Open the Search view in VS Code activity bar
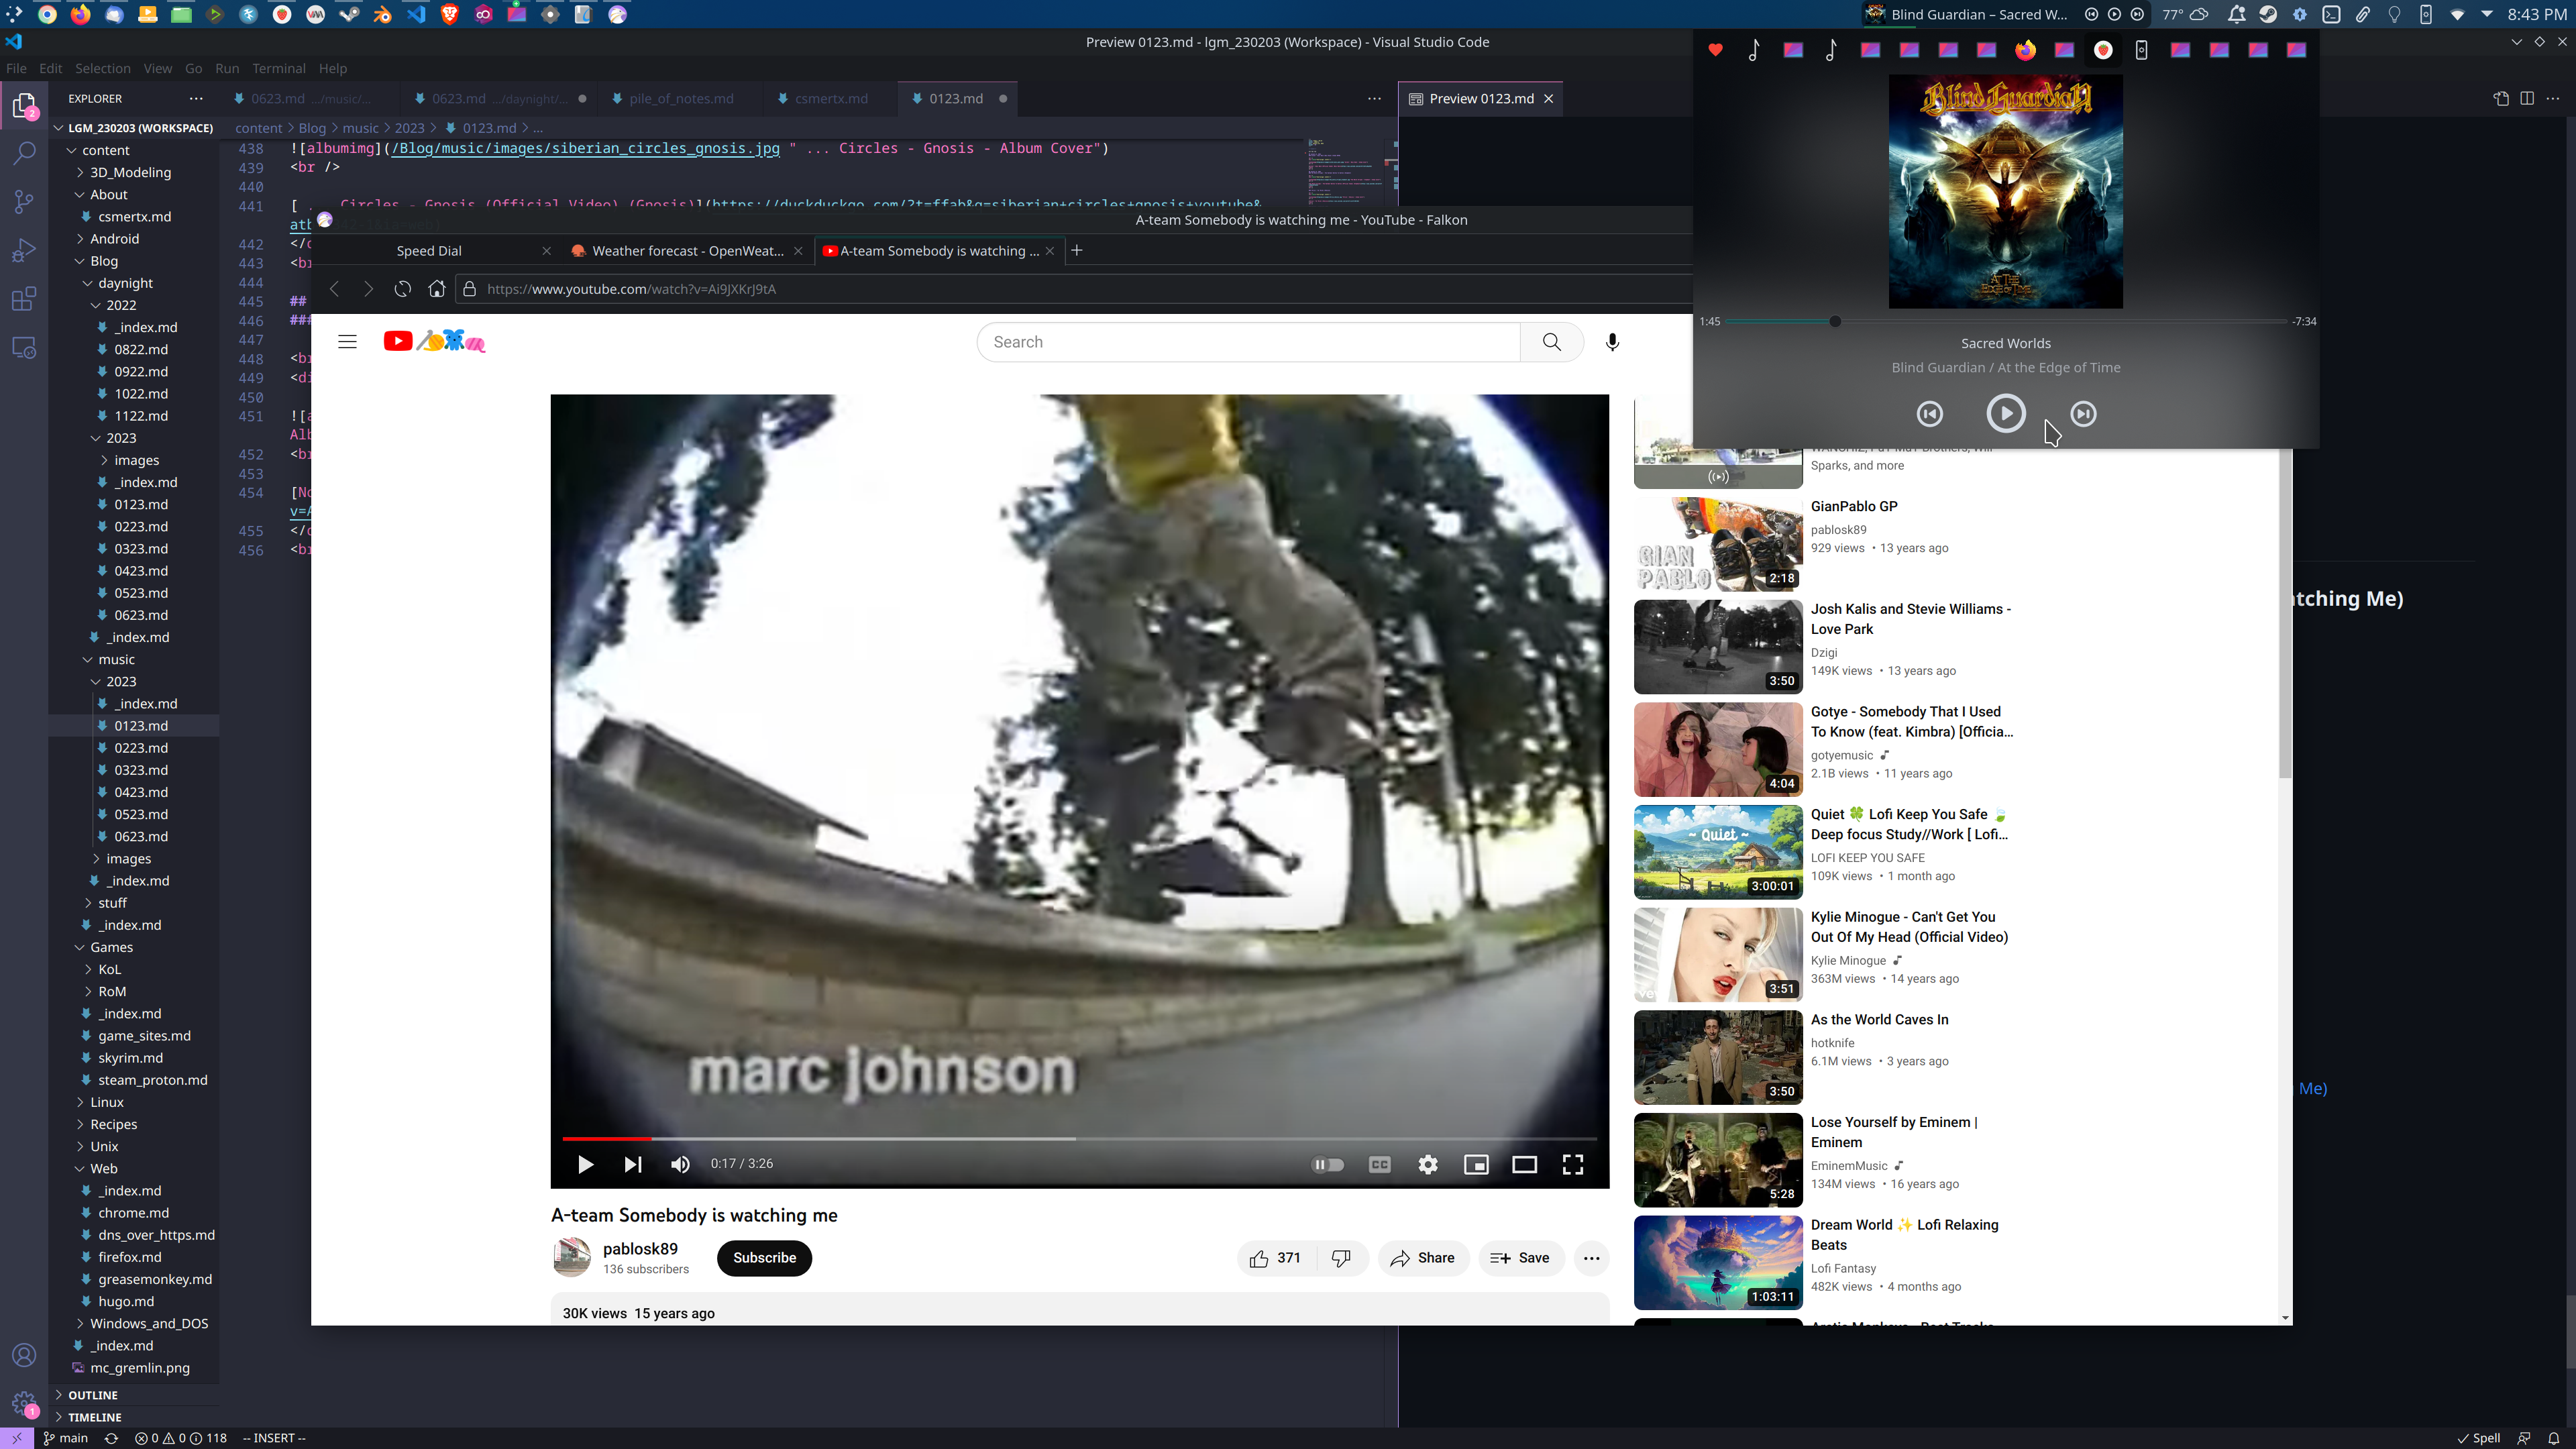The height and width of the screenshot is (1449, 2576). point(24,153)
